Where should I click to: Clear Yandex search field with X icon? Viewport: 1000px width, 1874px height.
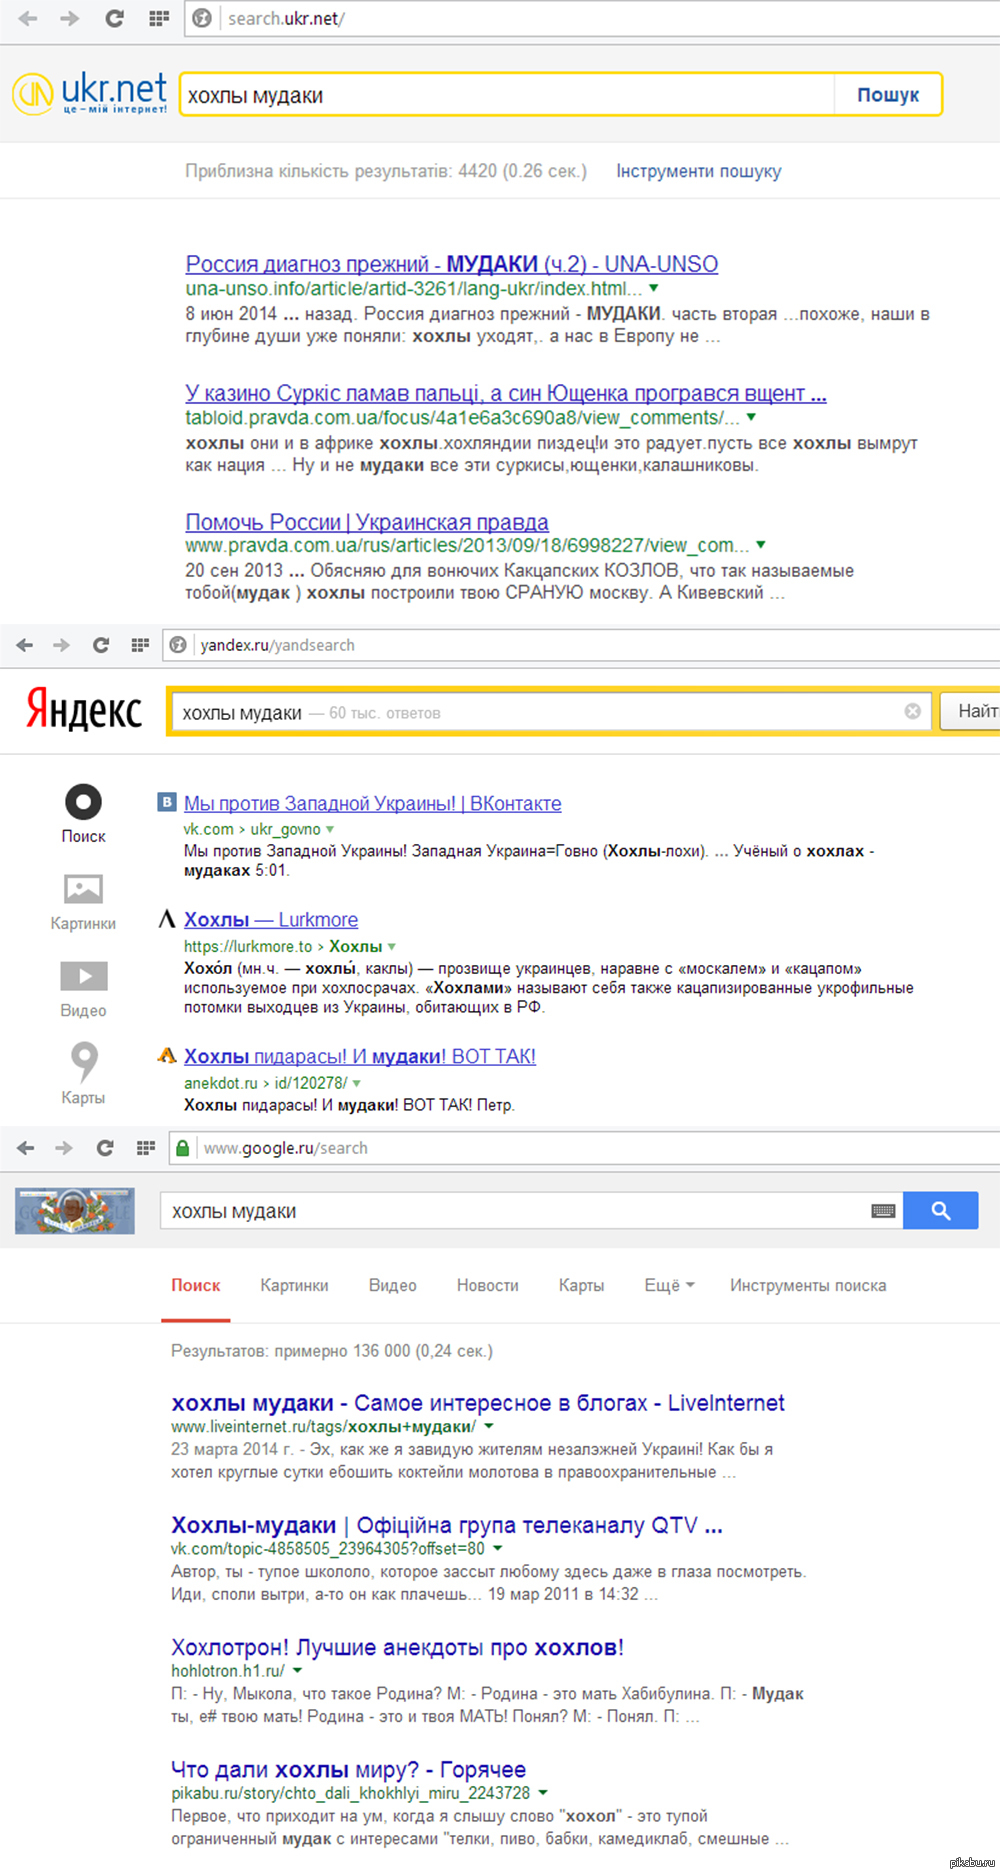coord(912,711)
